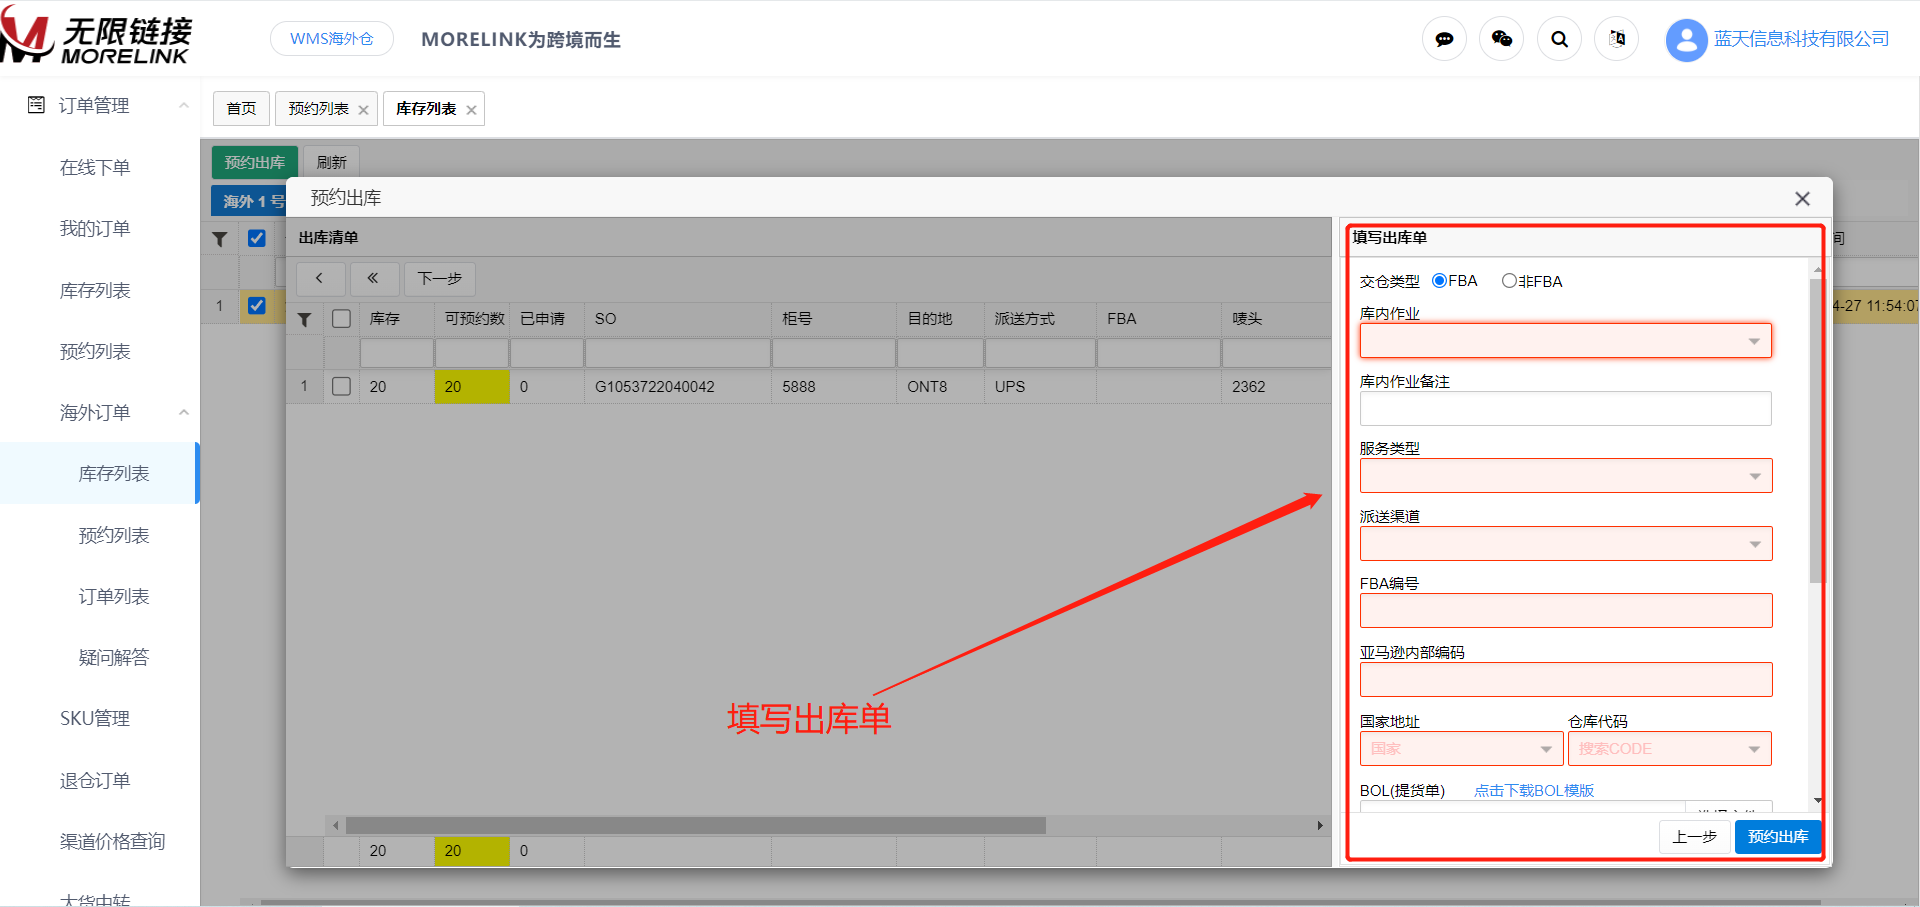Open the 国家 country dropdown
Image resolution: width=1920 pixels, height=907 pixels.
point(1461,749)
